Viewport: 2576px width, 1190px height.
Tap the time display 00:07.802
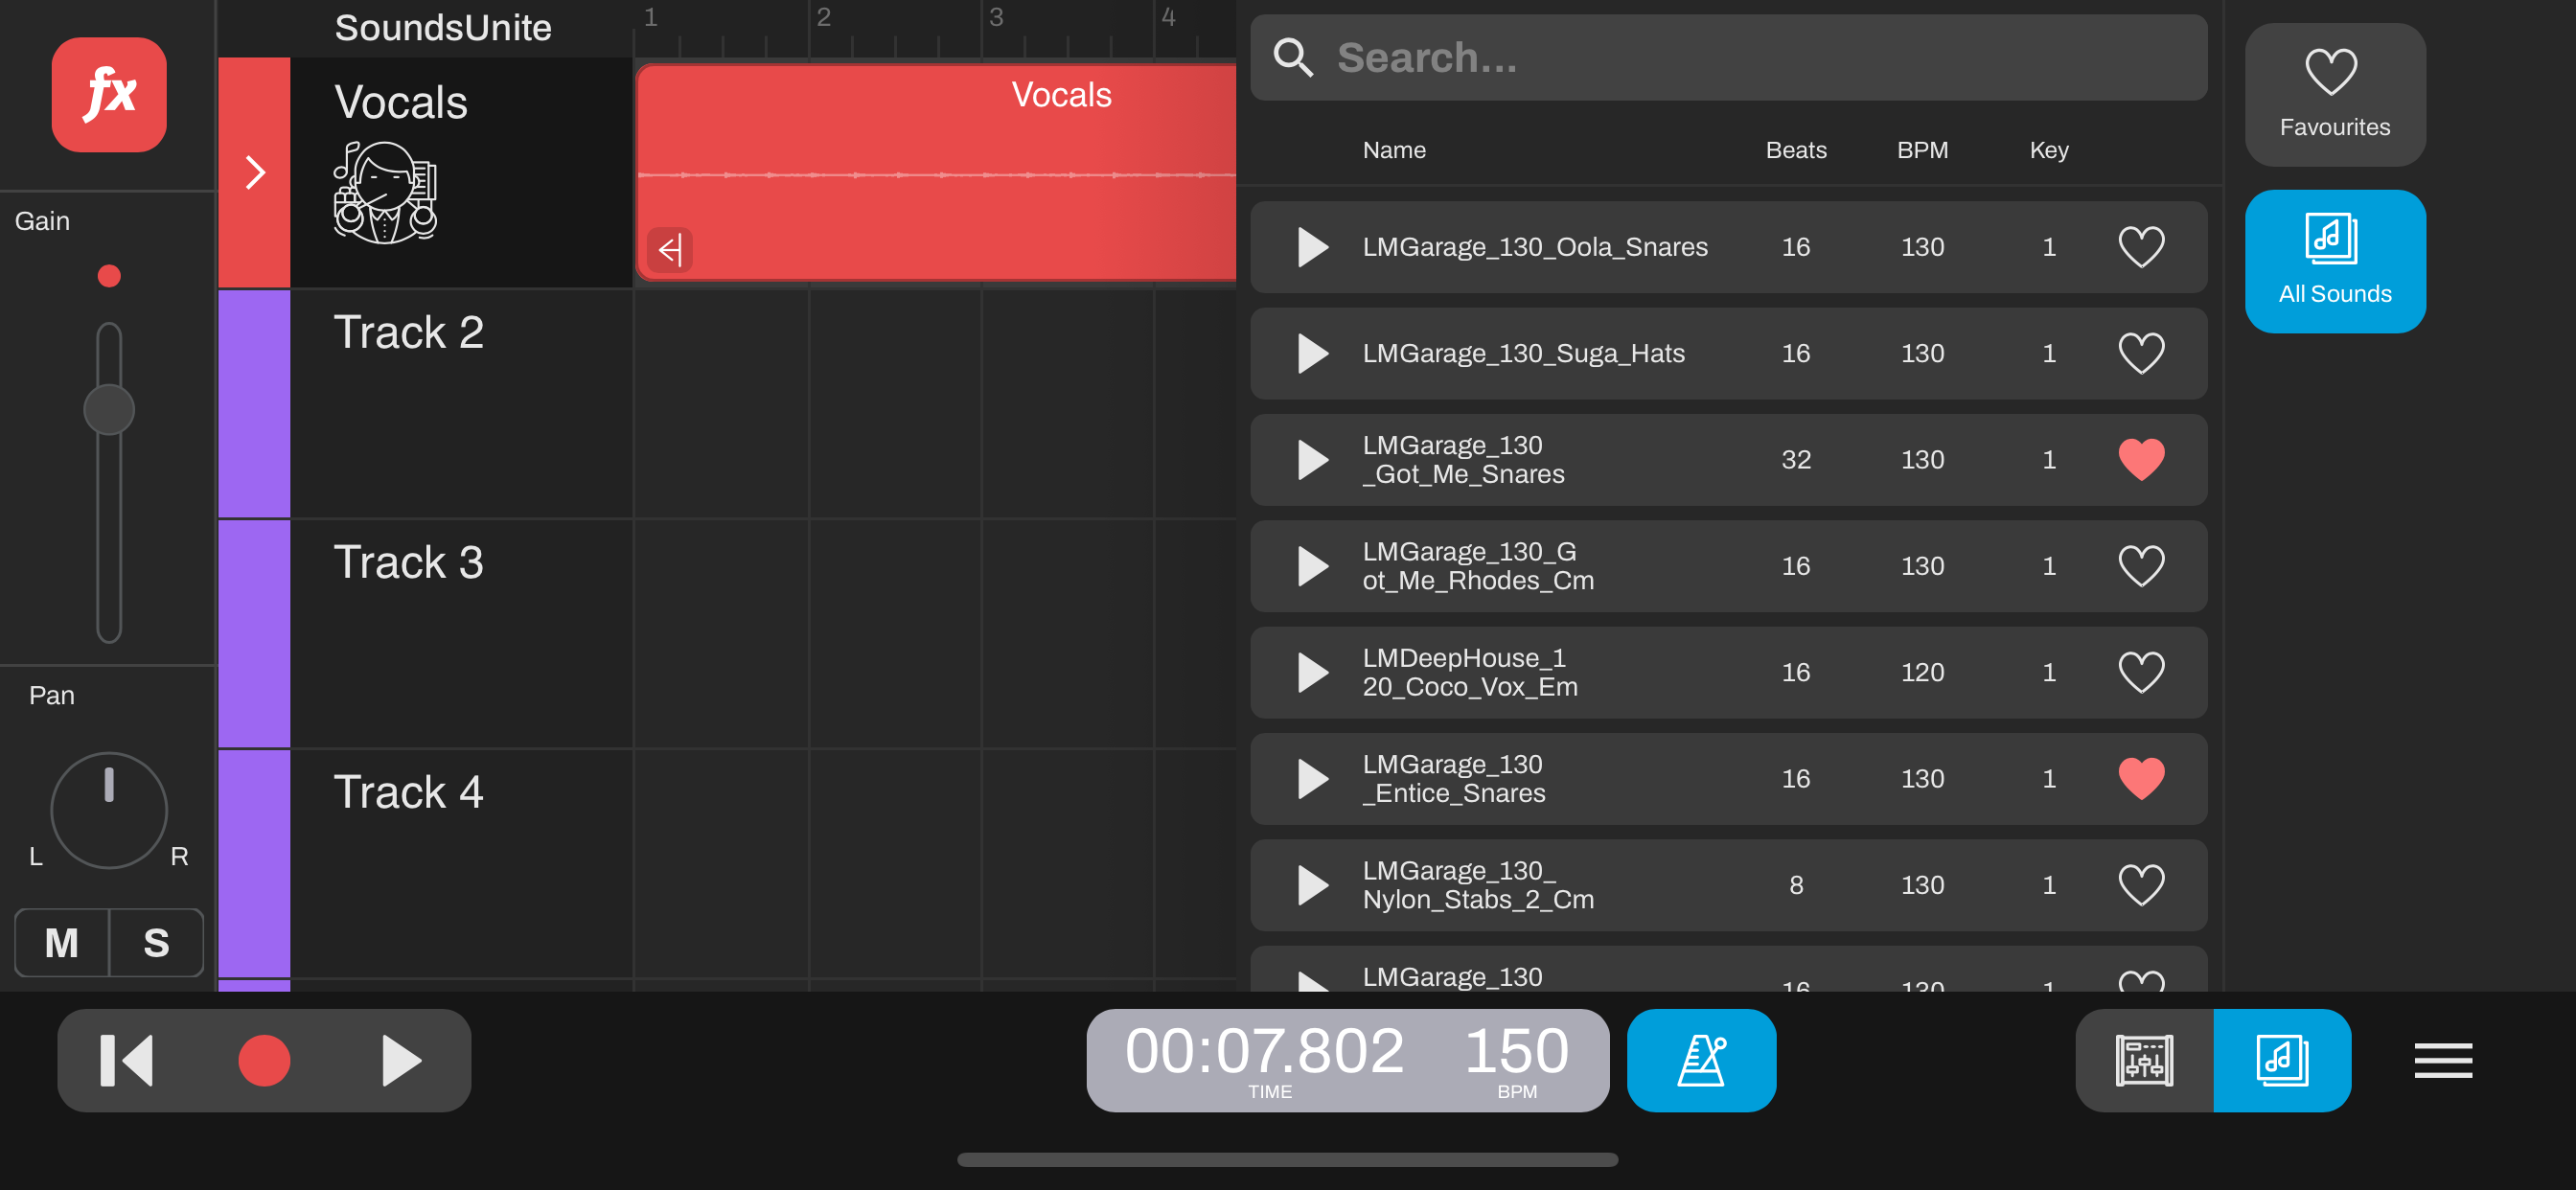[1264, 1060]
